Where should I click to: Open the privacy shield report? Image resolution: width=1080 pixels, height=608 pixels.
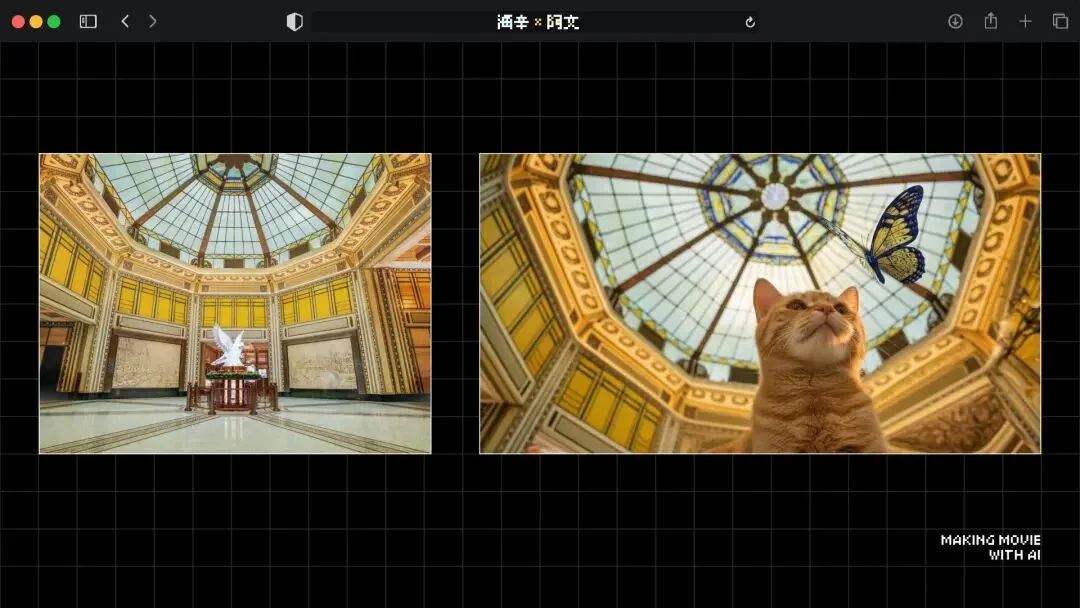point(294,22)
